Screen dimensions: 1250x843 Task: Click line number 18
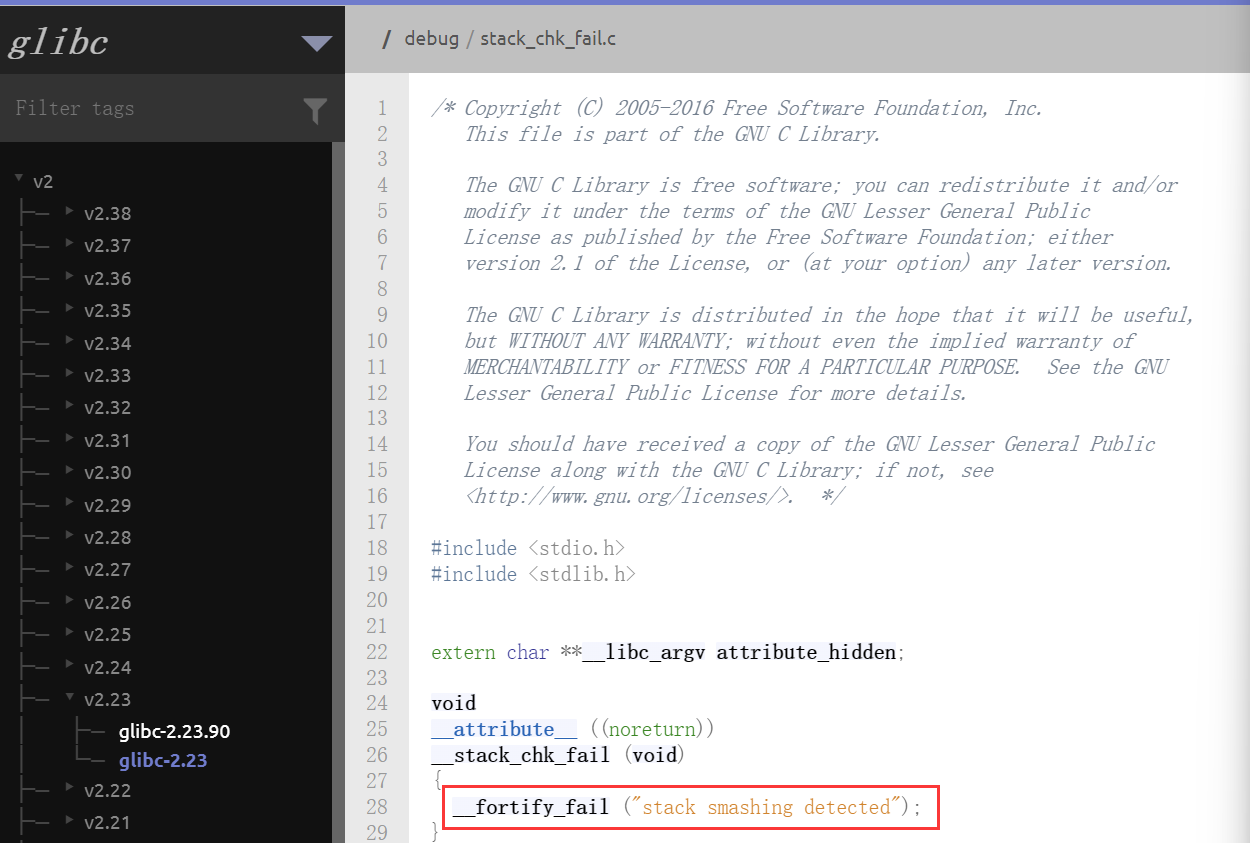pyautogui.click(x=377, y=548)
